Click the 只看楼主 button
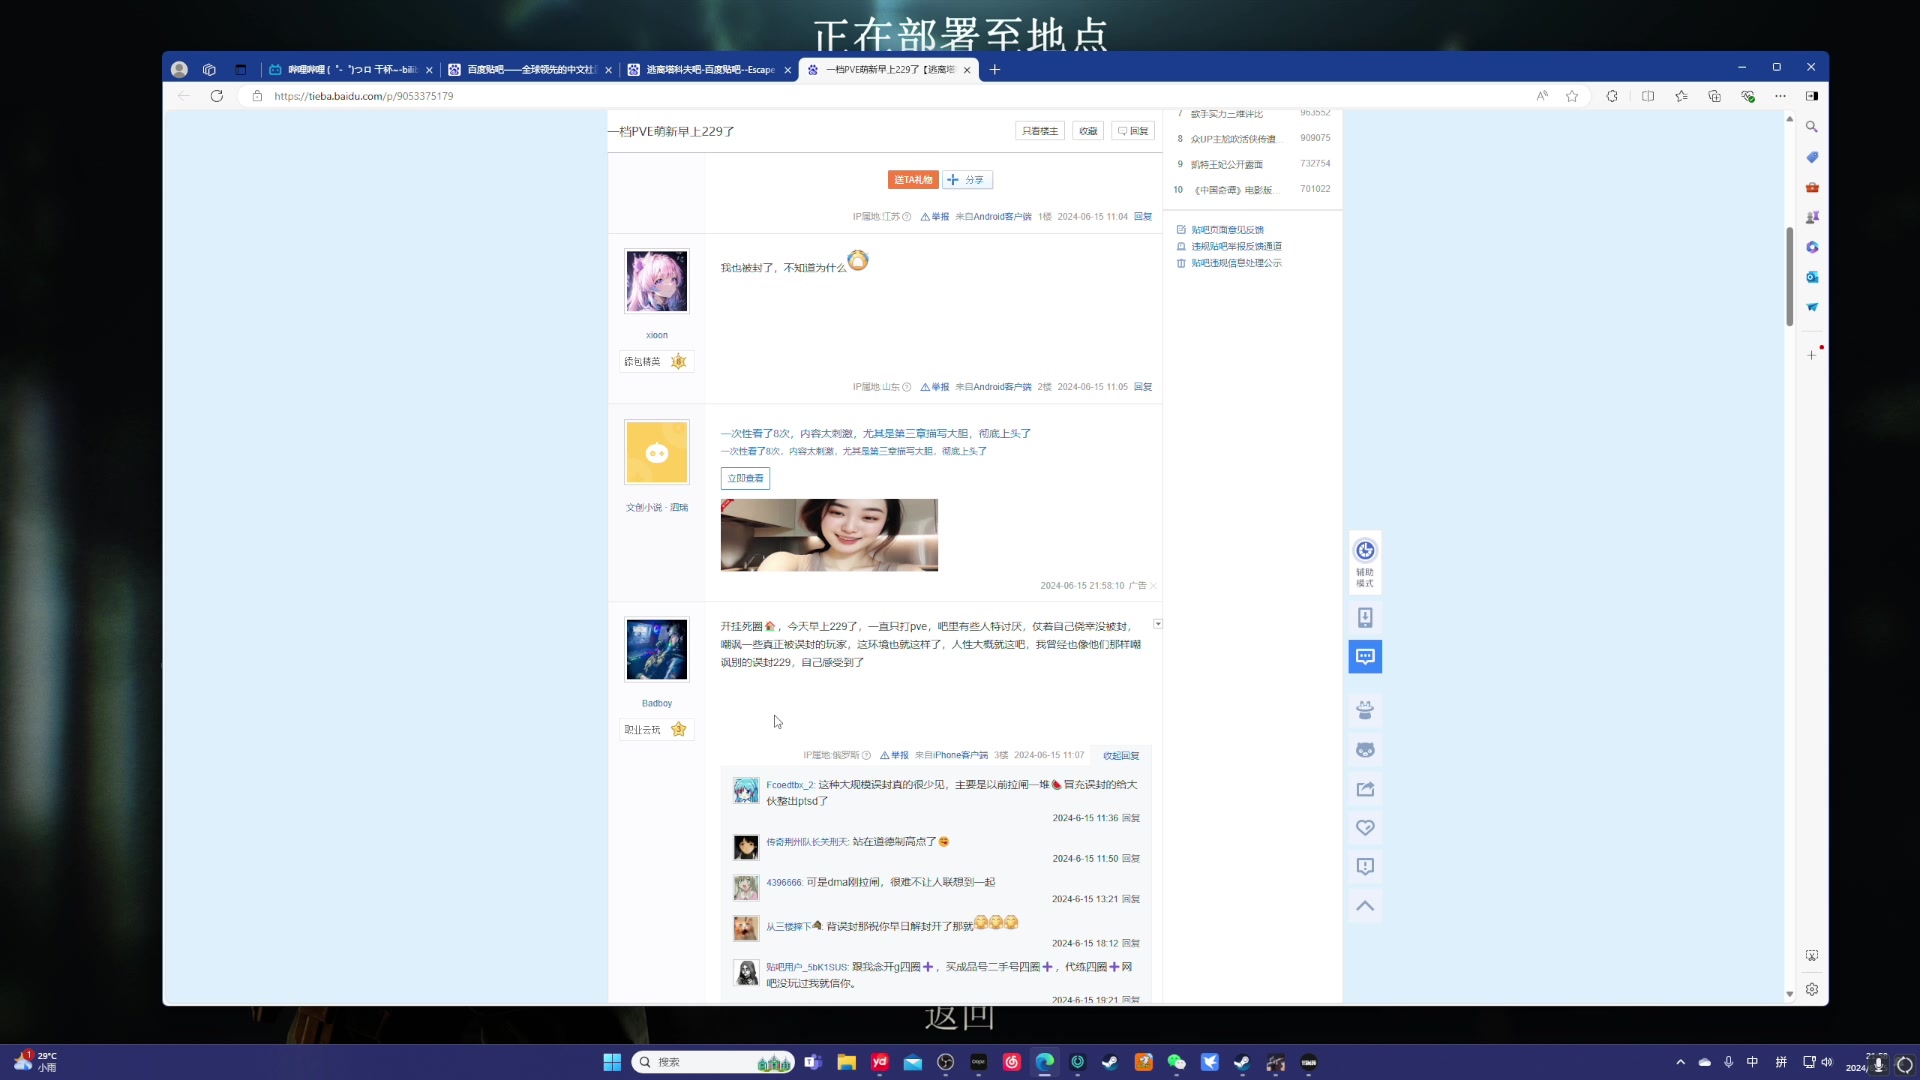 point(1040,131)
